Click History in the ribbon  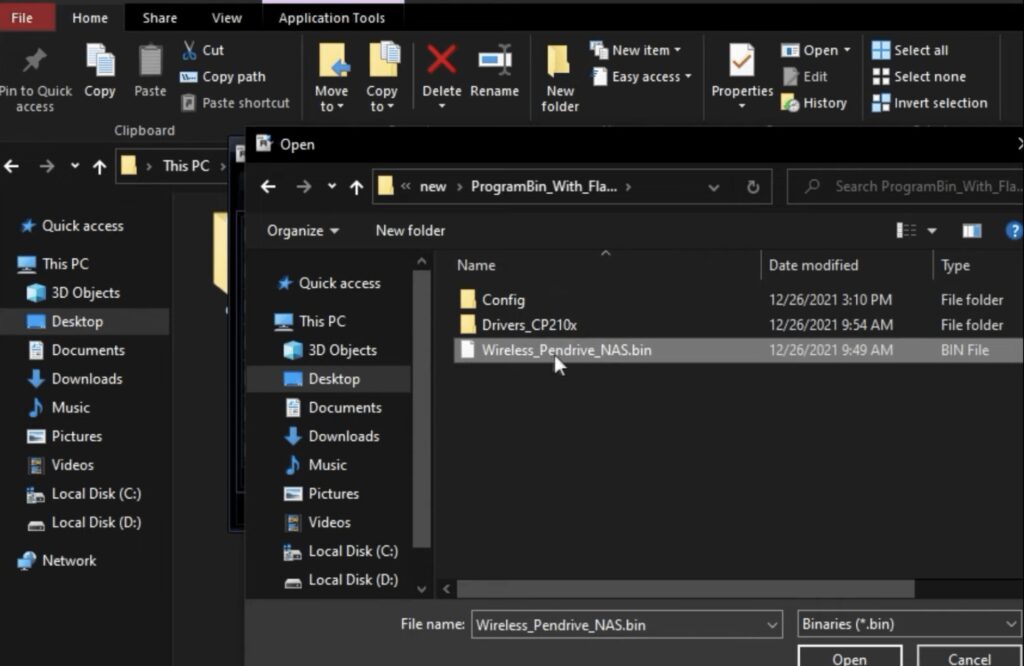(814, 103)
